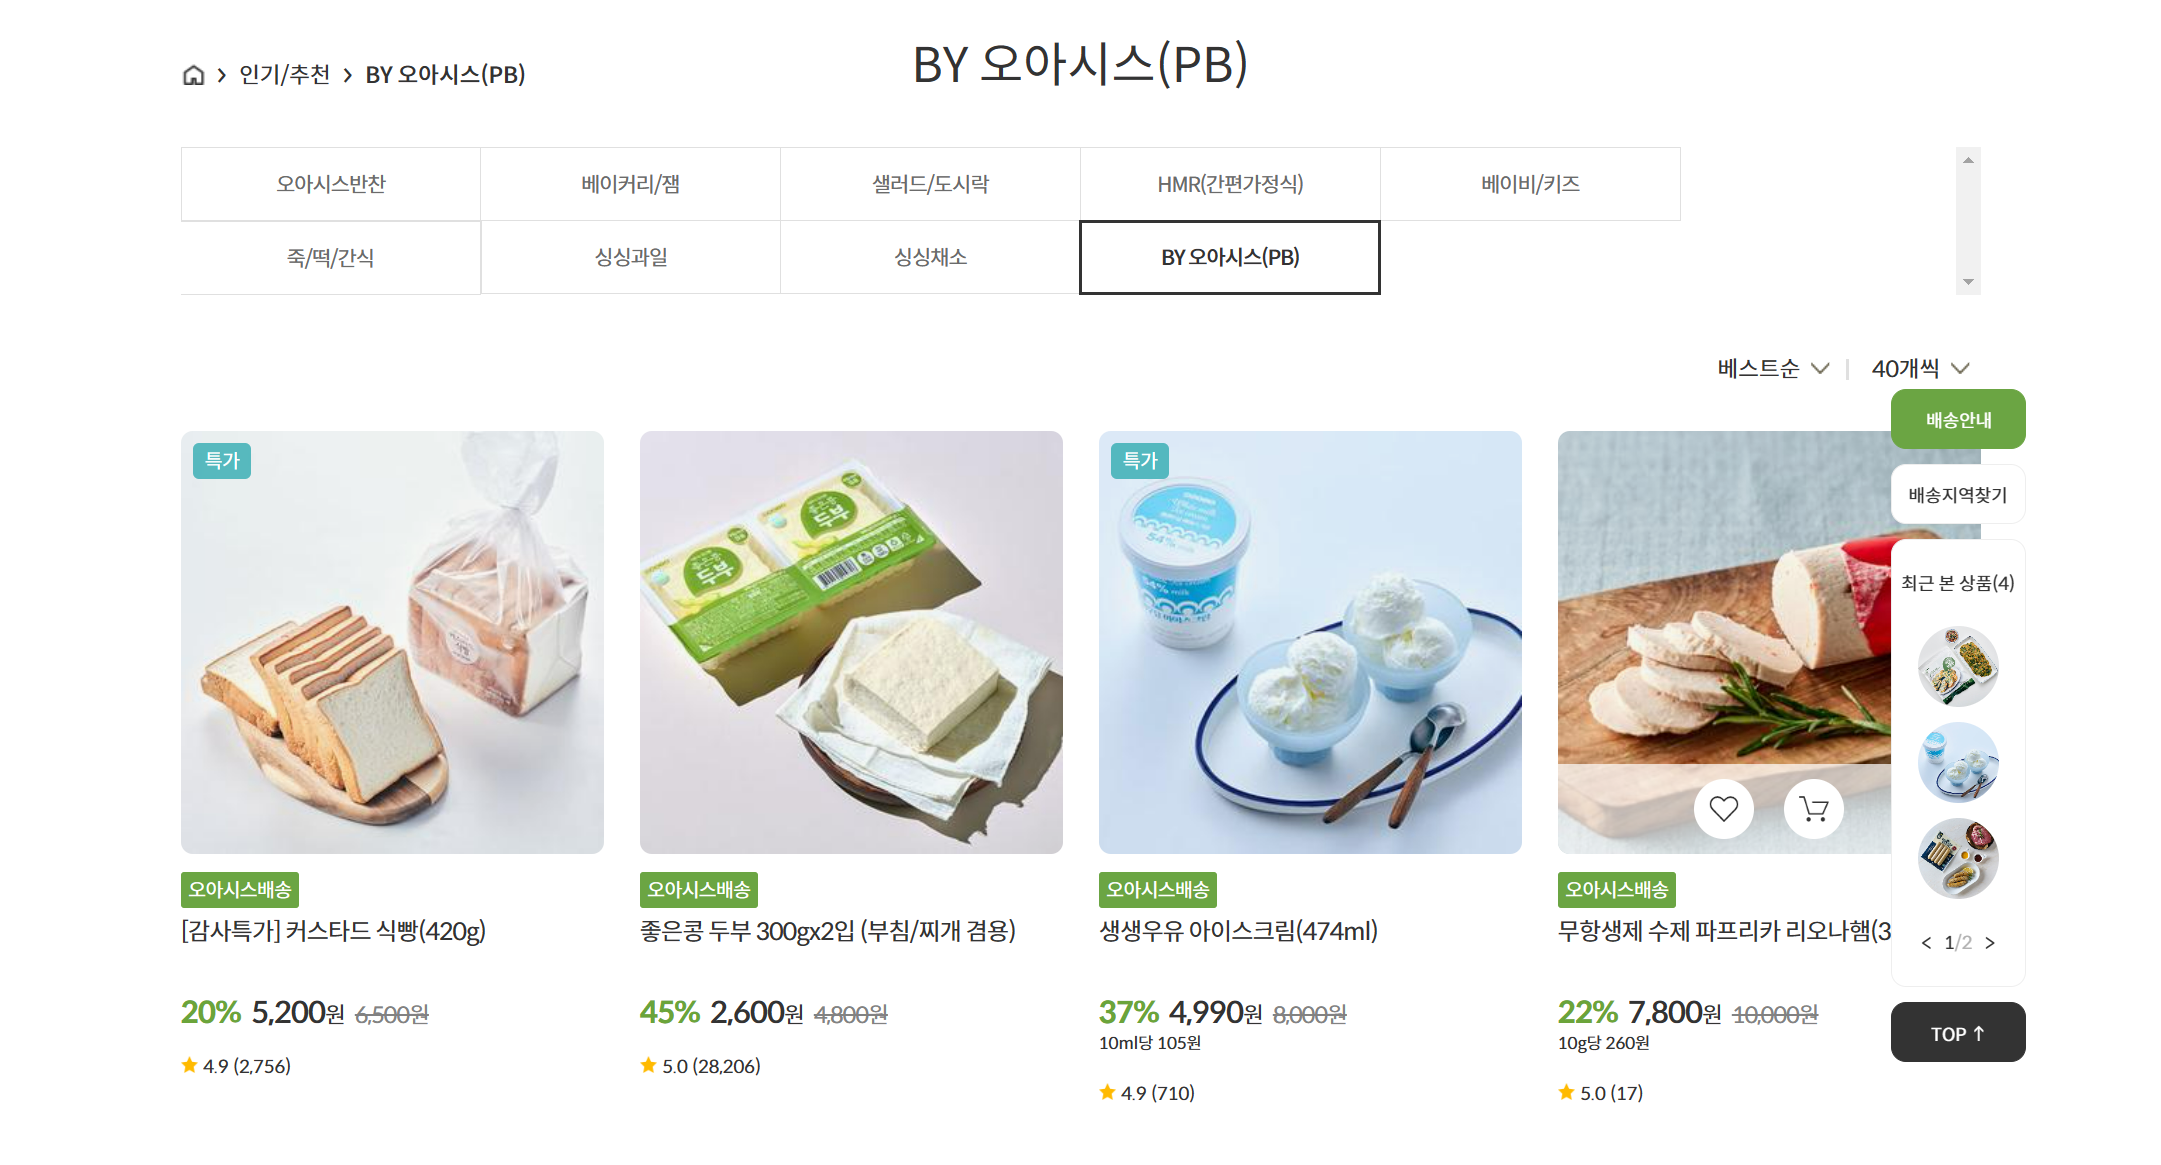The image size is (2161, 1165).
Task: Open the 싱싱과일 category tab
Action: coord(630,257)
